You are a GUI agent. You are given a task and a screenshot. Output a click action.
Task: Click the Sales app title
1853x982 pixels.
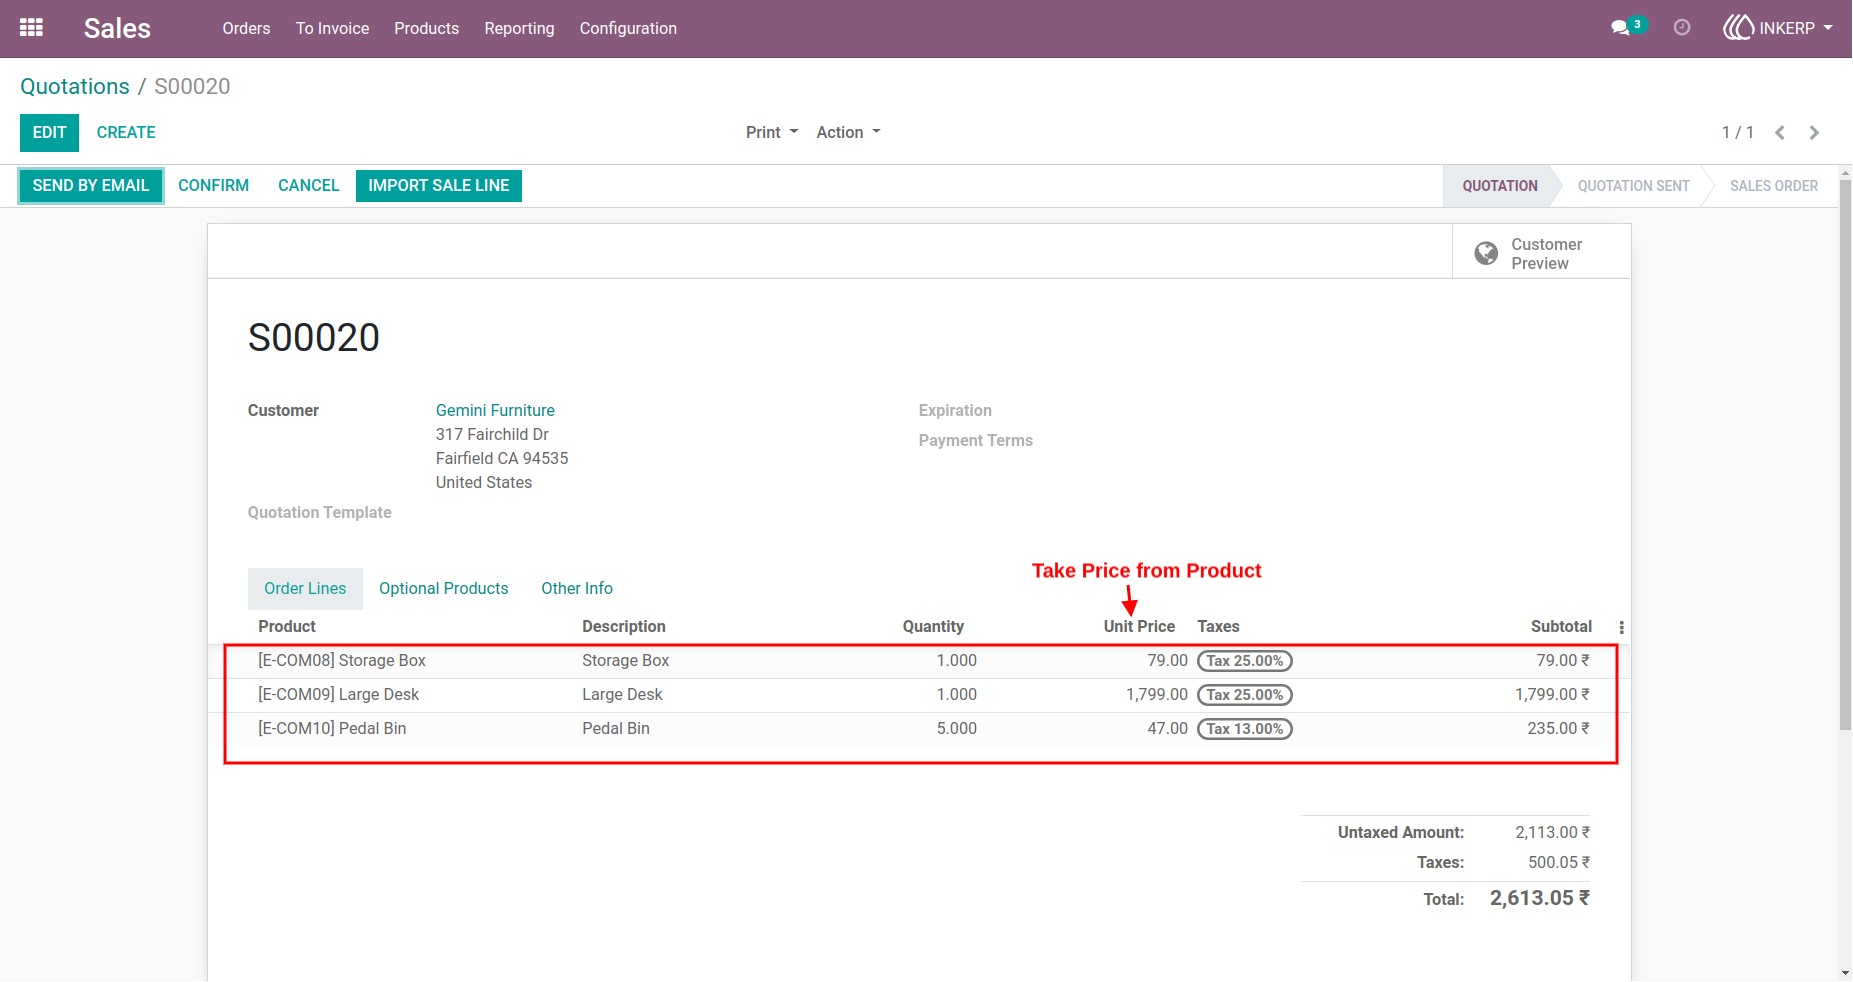(x=117, y=28)
